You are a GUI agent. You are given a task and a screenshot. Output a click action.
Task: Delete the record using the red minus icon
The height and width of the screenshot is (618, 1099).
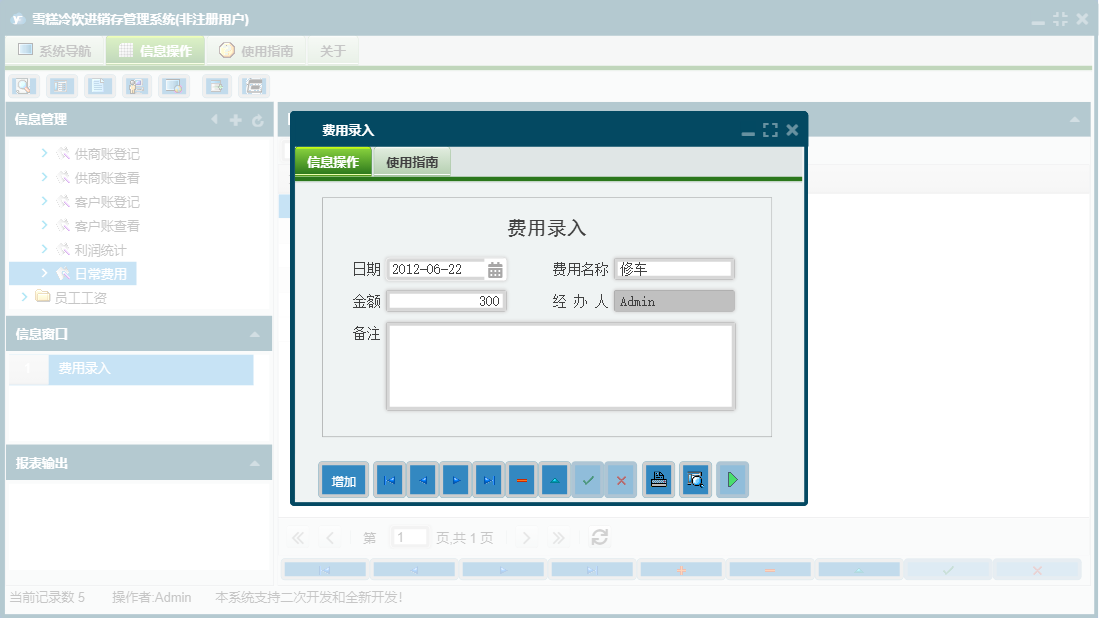[x=522, y=480]
